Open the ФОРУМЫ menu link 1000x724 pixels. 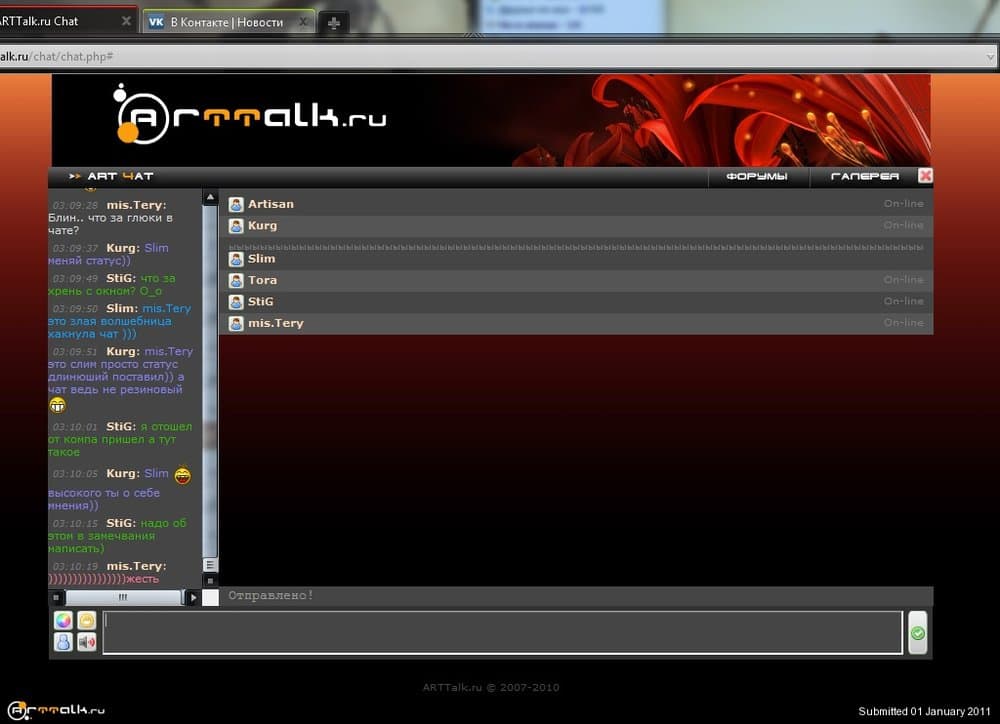[756, 177]
